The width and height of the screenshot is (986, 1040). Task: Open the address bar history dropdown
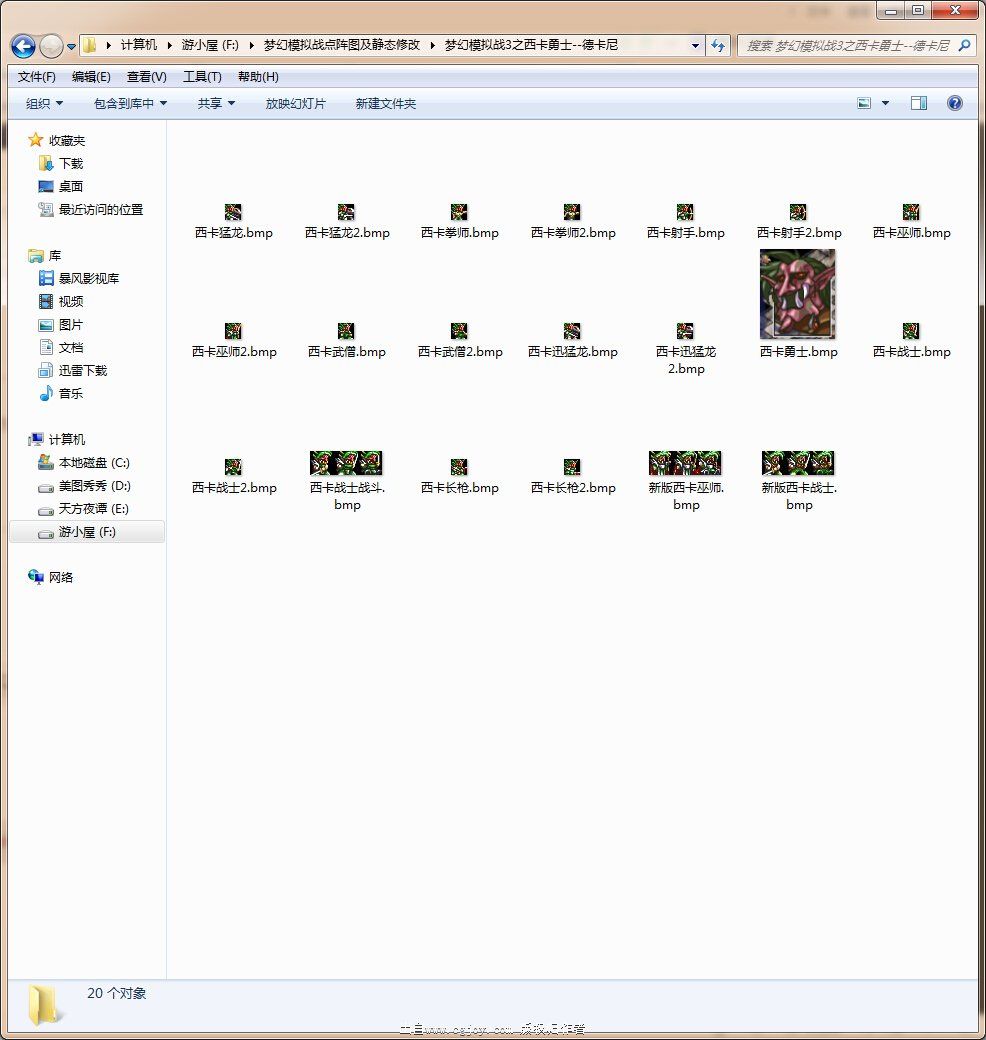point(695,46)
